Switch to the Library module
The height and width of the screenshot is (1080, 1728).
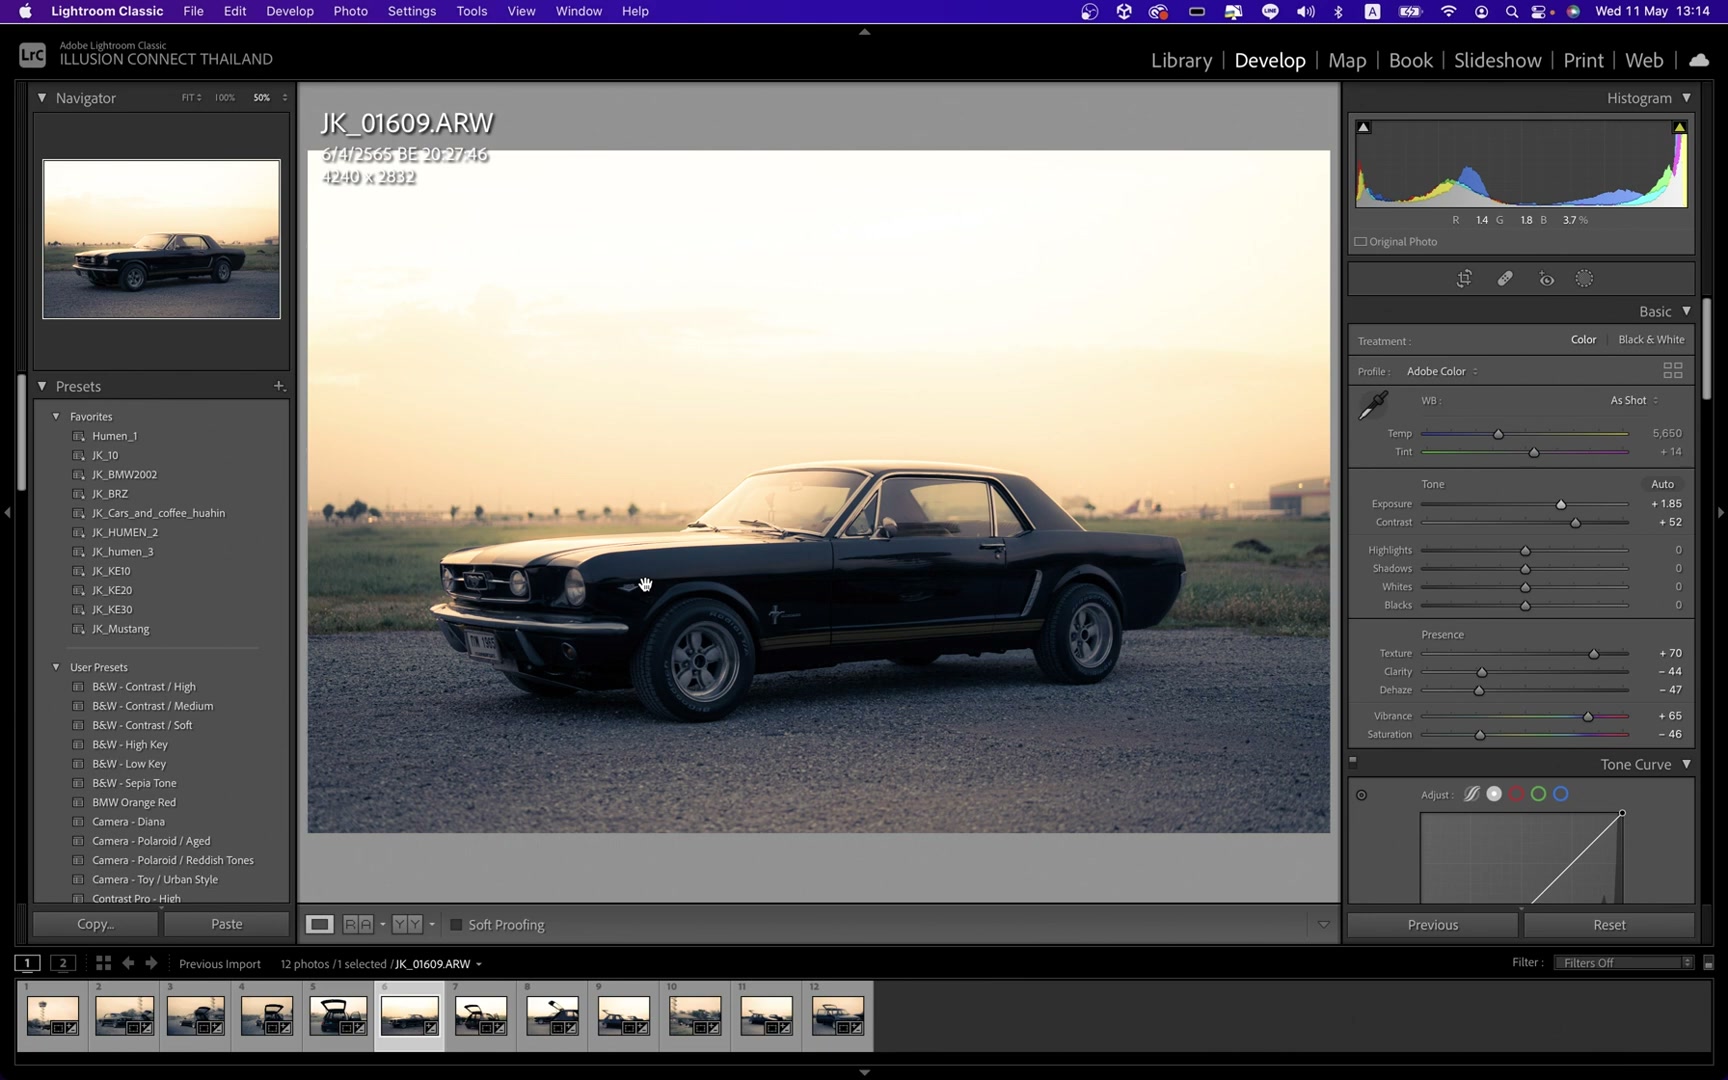click(x=1181, y=60)
